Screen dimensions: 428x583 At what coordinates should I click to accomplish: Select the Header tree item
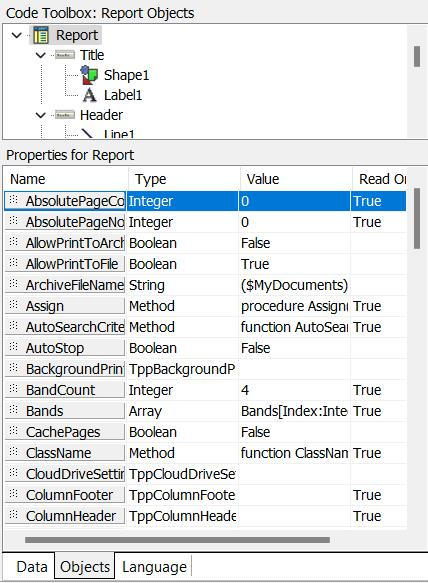[101, 115]
